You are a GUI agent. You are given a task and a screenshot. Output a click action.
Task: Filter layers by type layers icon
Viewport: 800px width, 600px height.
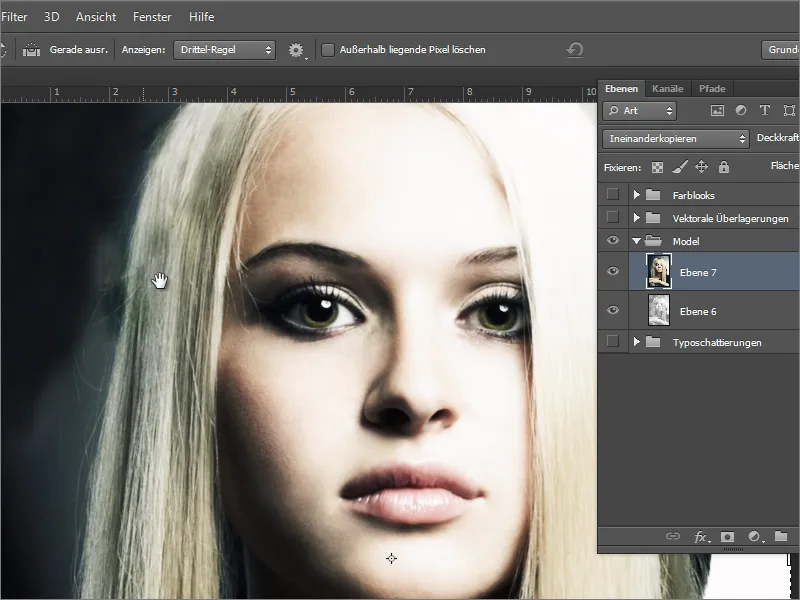coord(764,110)
